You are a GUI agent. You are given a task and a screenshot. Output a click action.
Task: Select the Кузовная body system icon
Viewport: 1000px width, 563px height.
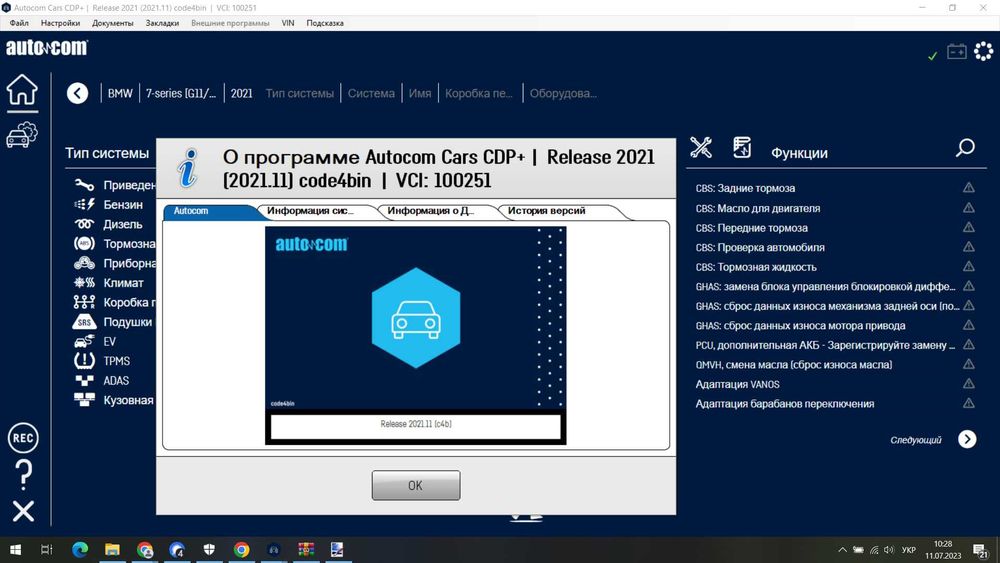coord(84,400)
